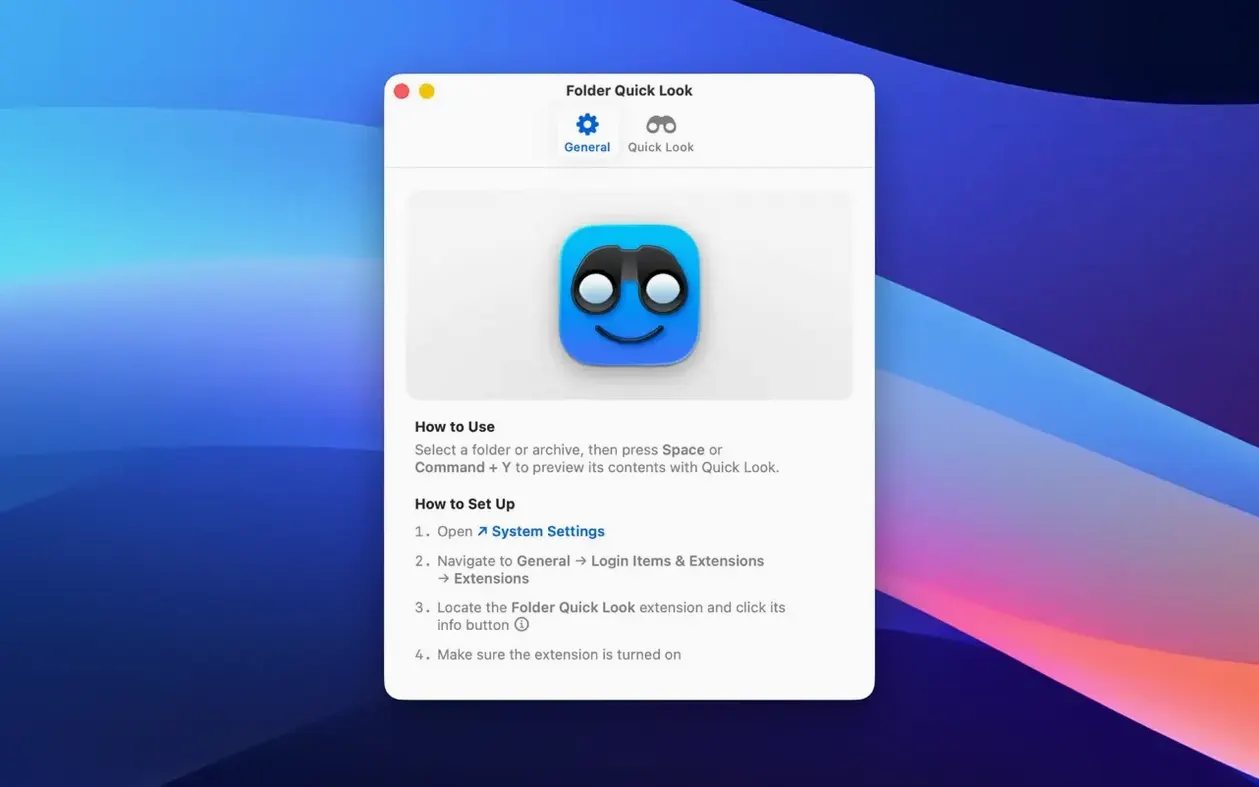
Task: Click the 'Login Items & Extensions' text
Action: pyautogui.click(x=677, y=561)
